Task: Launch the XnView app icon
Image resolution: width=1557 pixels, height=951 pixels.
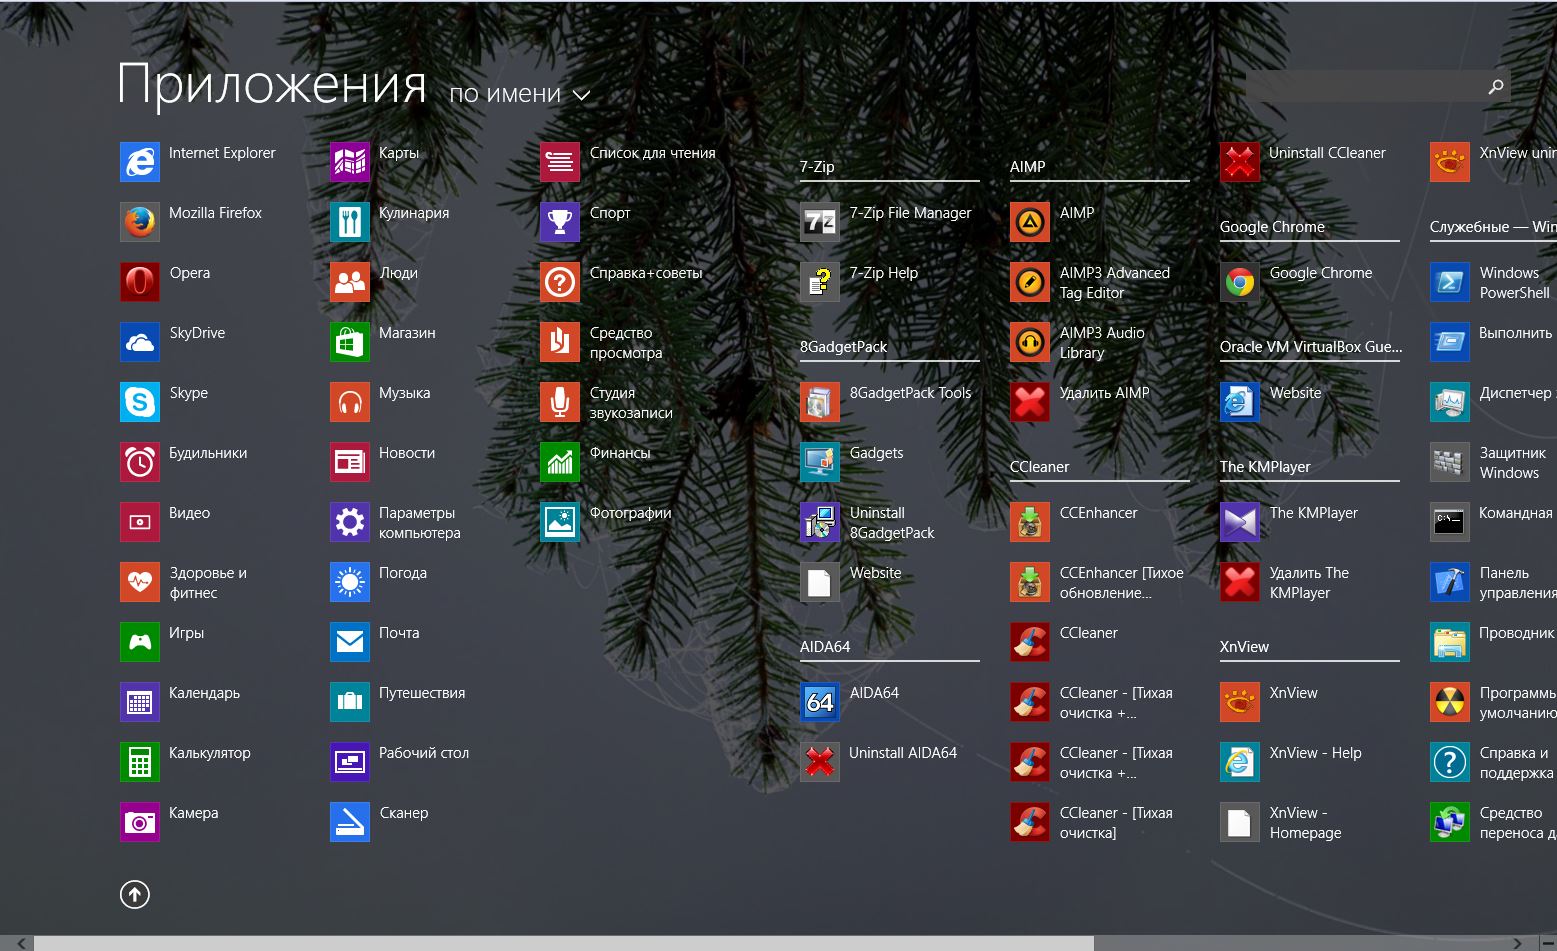Action: [x=1240, y=702]
